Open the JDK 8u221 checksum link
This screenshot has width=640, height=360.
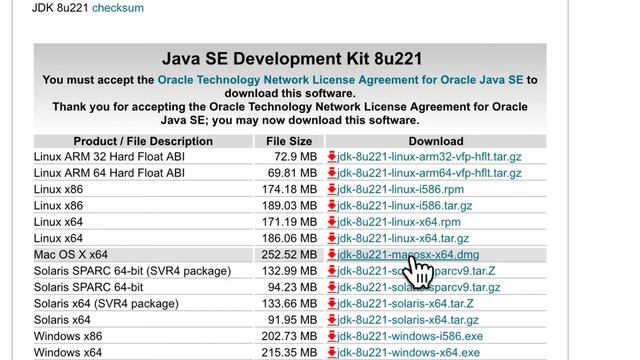[x=118, y=8]
